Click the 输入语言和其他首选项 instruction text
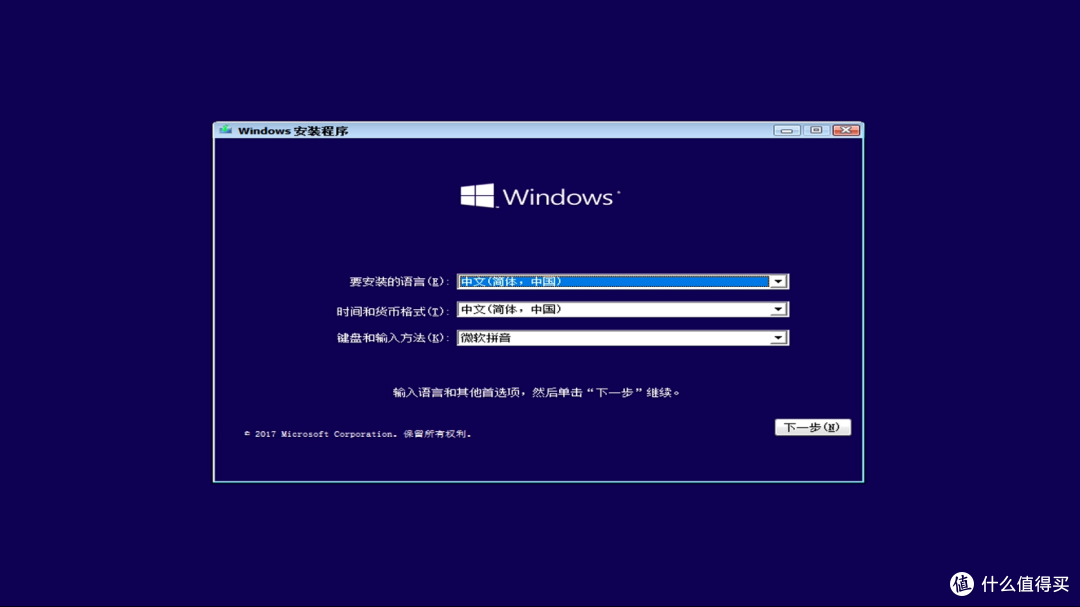Screen dimensions: 1080x607 click(540, 392)
